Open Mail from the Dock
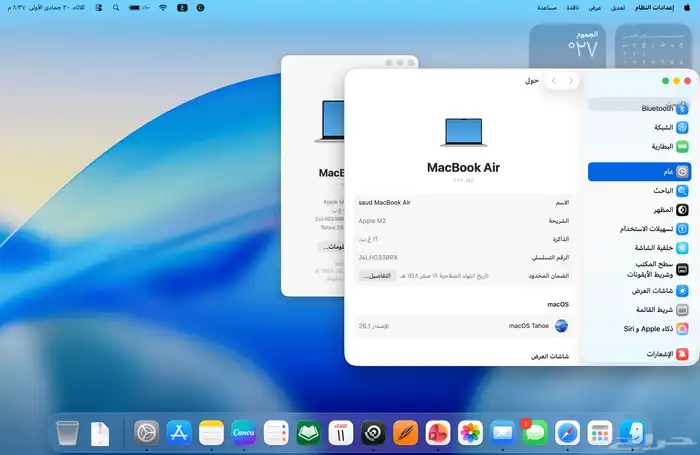The height and width of the screenshot is (455, 700). point(503,433)
